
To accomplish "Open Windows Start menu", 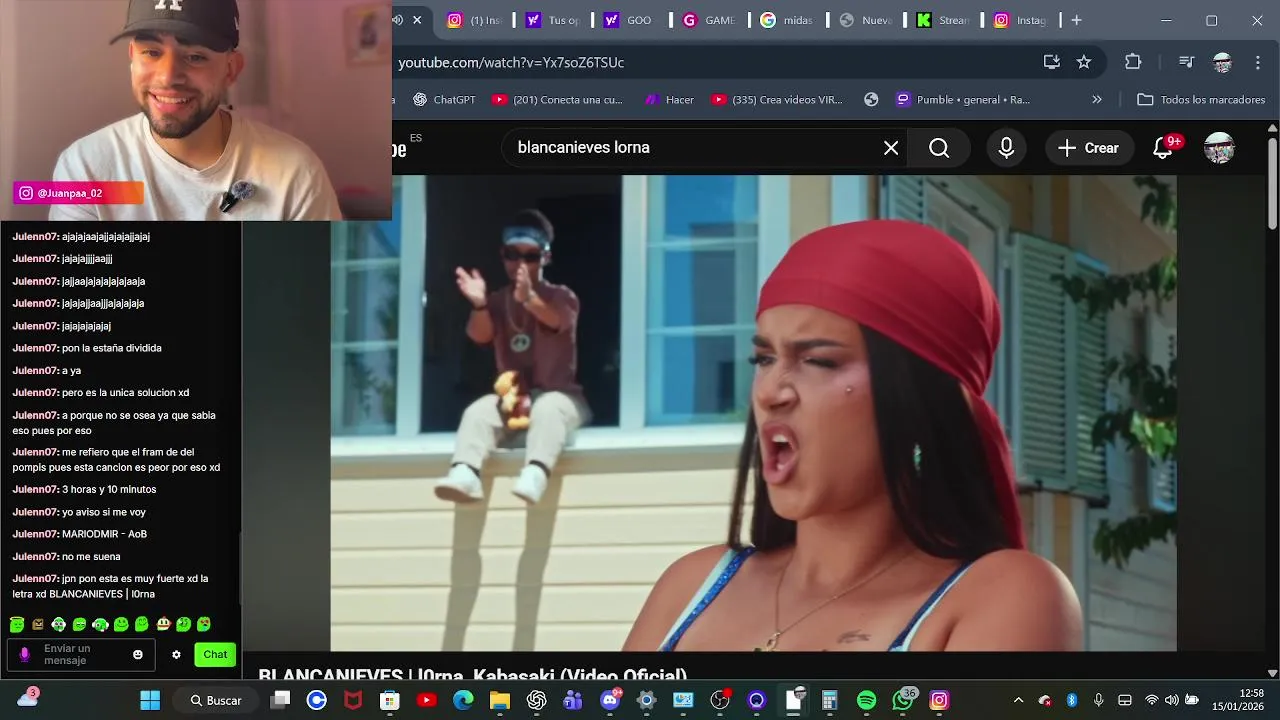I will pyautogui.click(x=150, y=700).
